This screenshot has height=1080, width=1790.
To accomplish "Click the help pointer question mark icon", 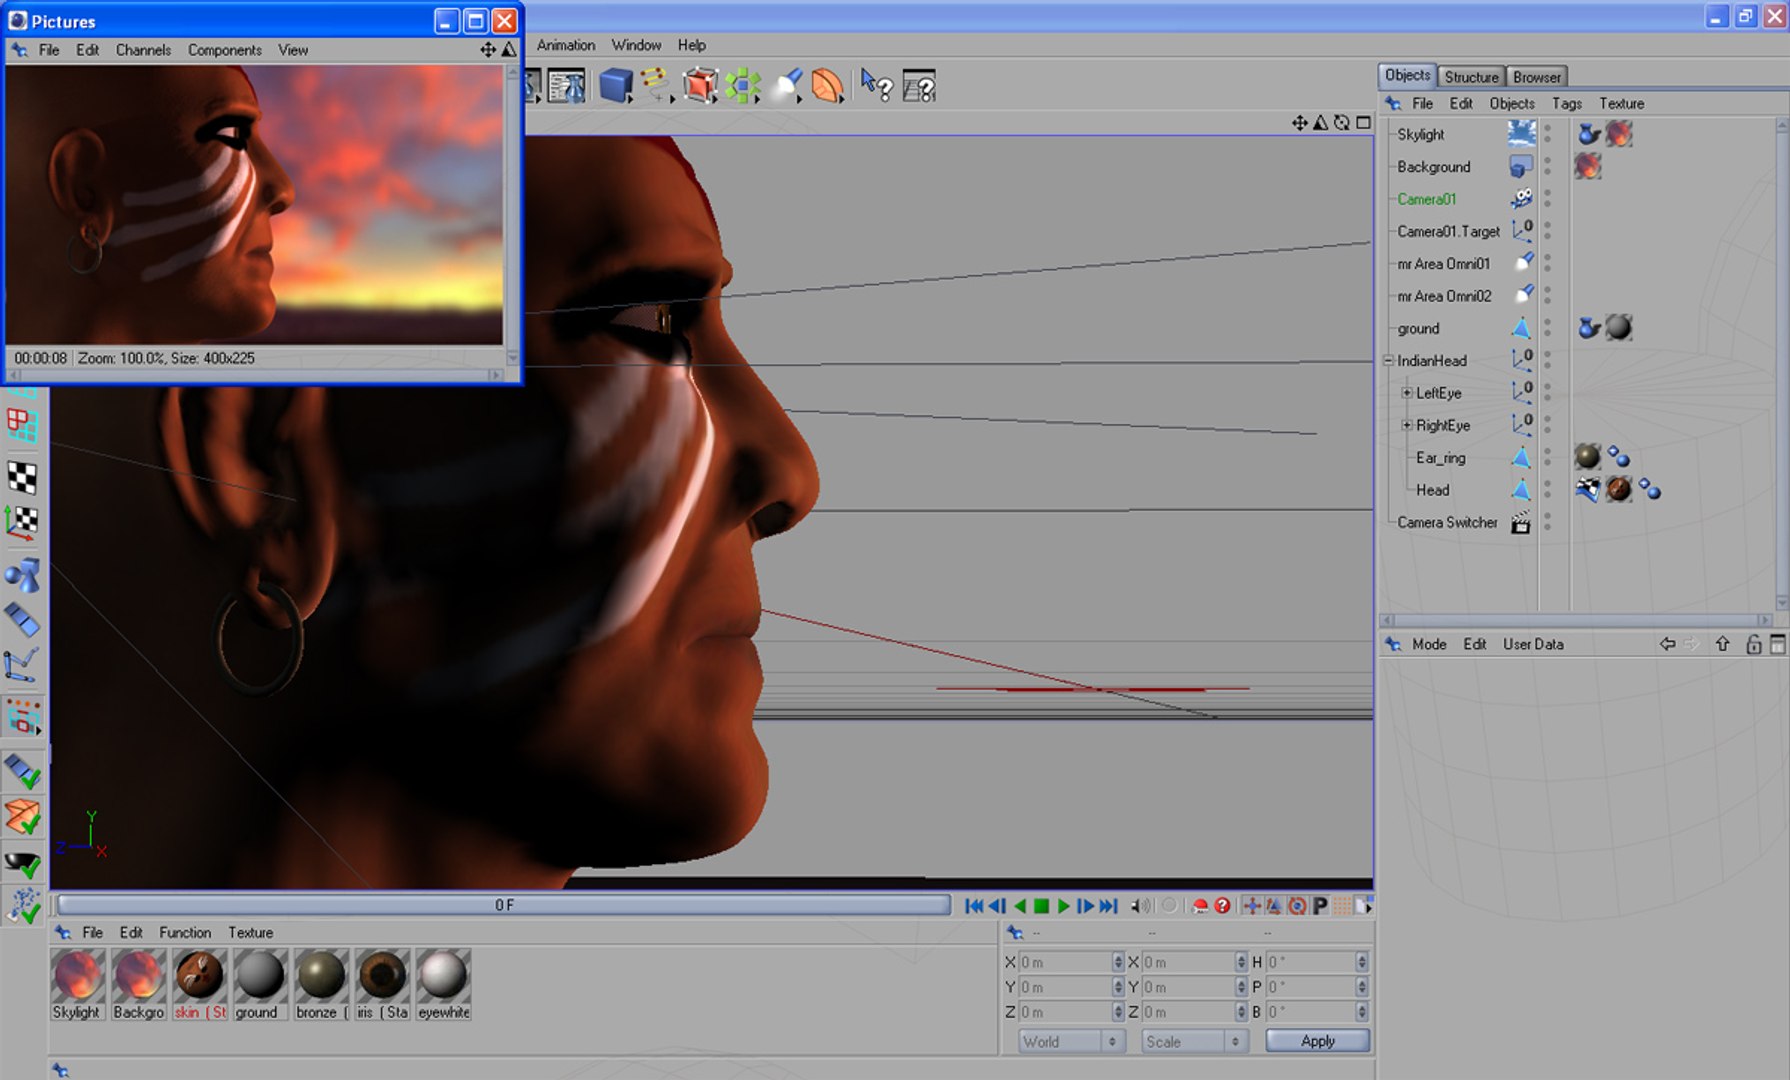I will click(876, 86).
